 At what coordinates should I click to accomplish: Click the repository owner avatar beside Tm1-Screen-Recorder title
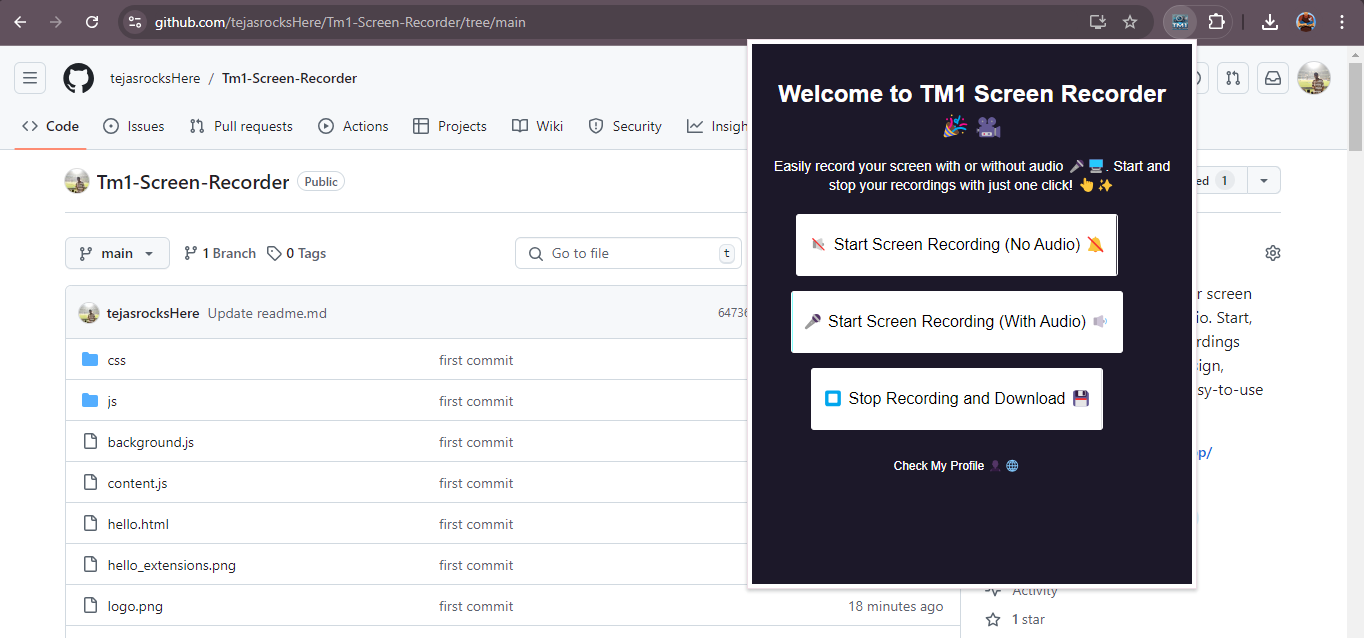(x=77, y=181)
